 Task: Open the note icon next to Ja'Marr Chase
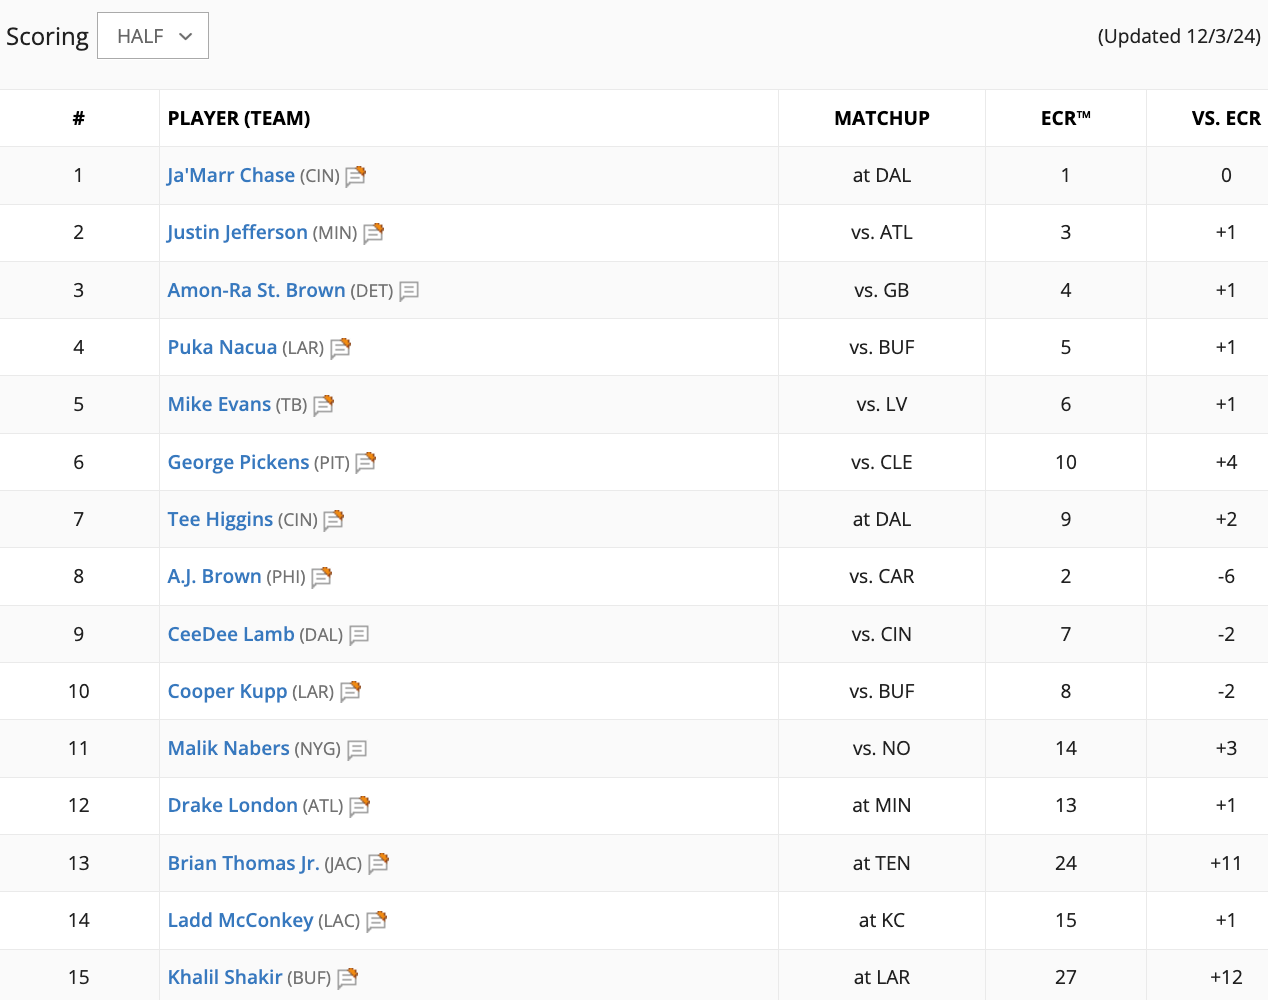pos(355,176)
